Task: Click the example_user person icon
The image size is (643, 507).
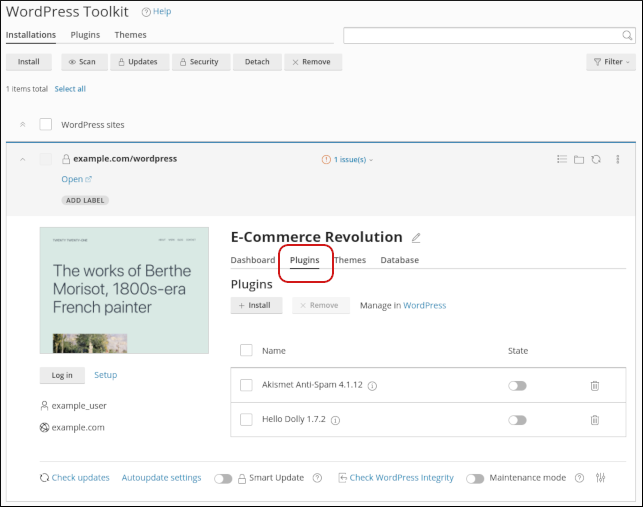Action: 44,406
